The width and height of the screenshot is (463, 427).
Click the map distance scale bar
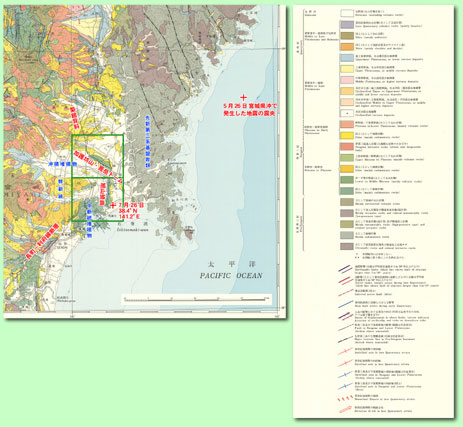(197, 299)
